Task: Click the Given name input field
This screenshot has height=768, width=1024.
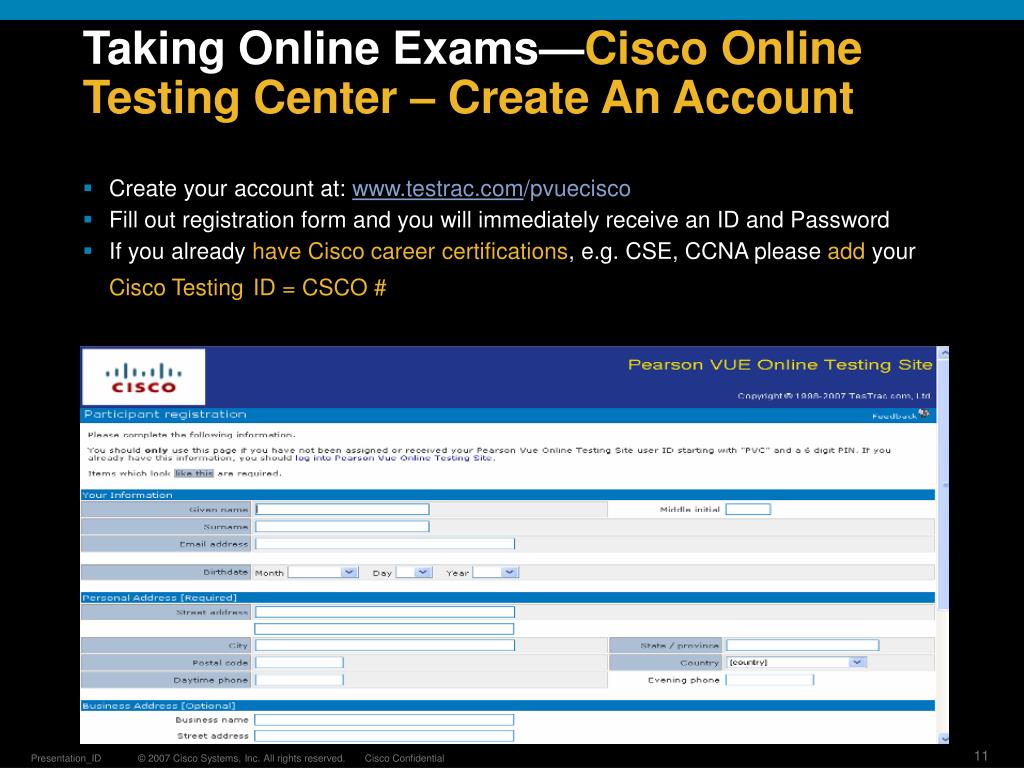Action: 342,509
